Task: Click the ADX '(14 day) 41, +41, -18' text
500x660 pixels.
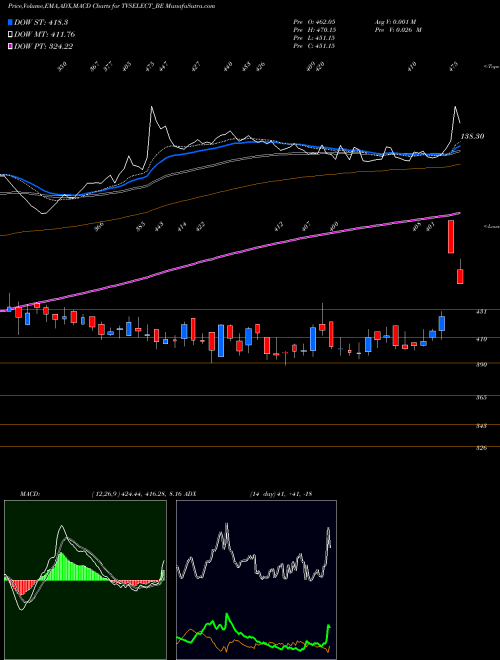Action: point(281,493)
